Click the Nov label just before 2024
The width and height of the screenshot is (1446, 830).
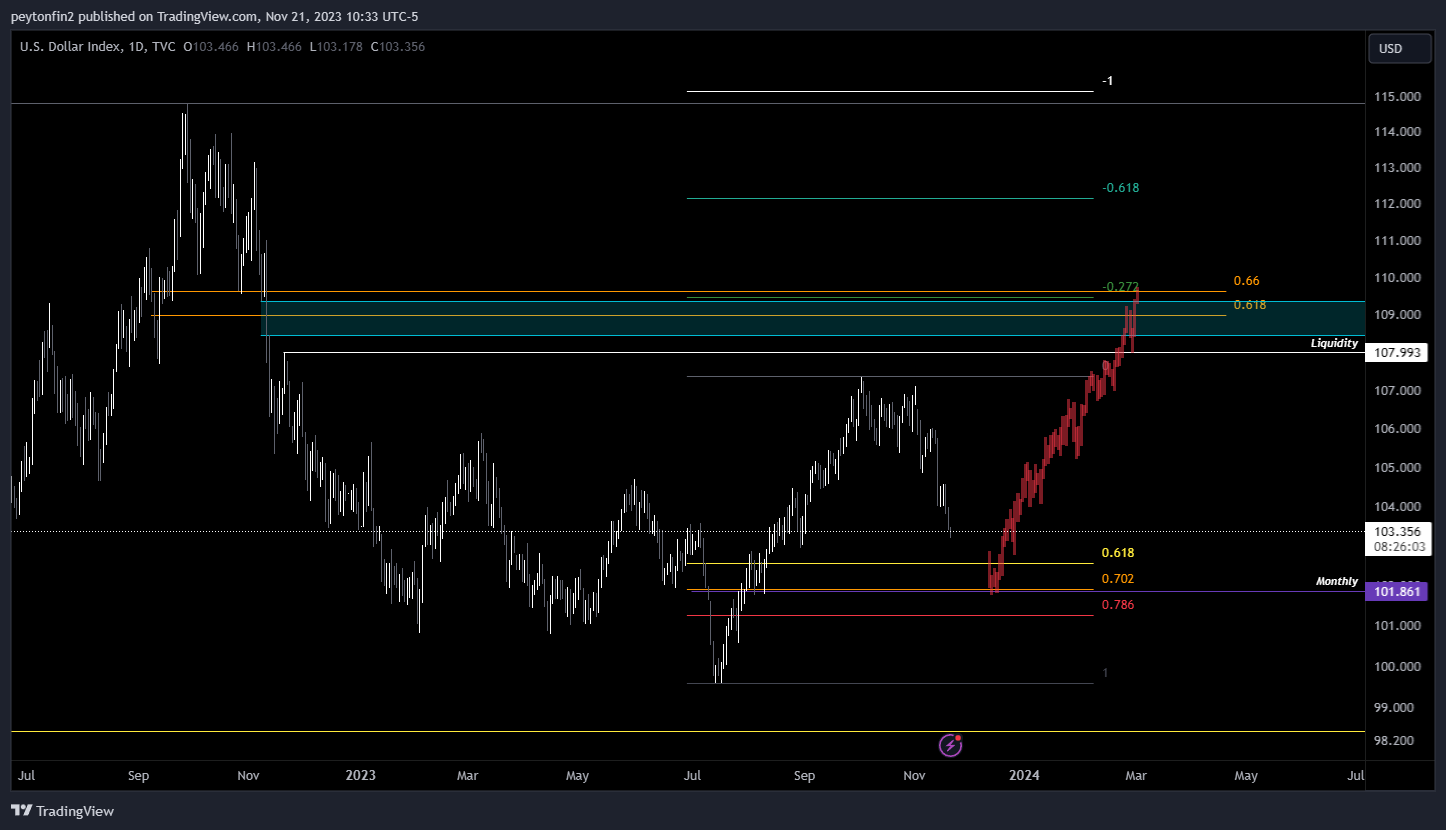[x=913, y=775]
